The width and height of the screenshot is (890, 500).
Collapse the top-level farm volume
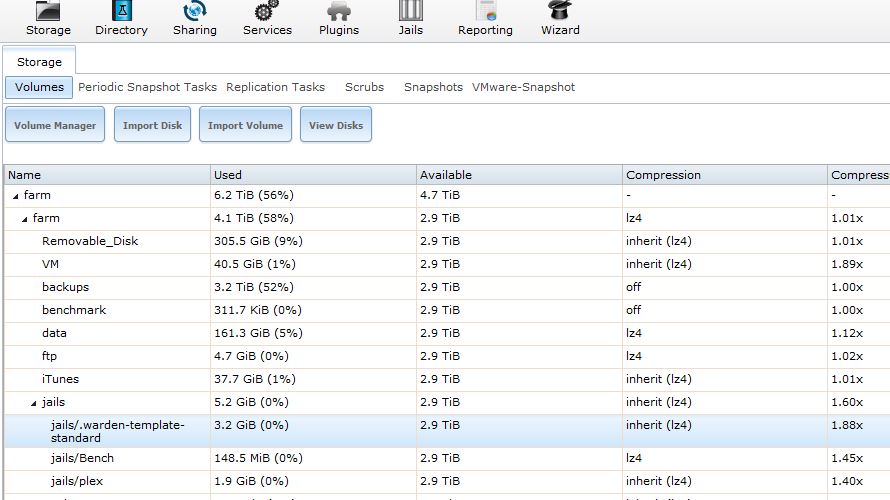pyautogui.click(x=15, y=196)
